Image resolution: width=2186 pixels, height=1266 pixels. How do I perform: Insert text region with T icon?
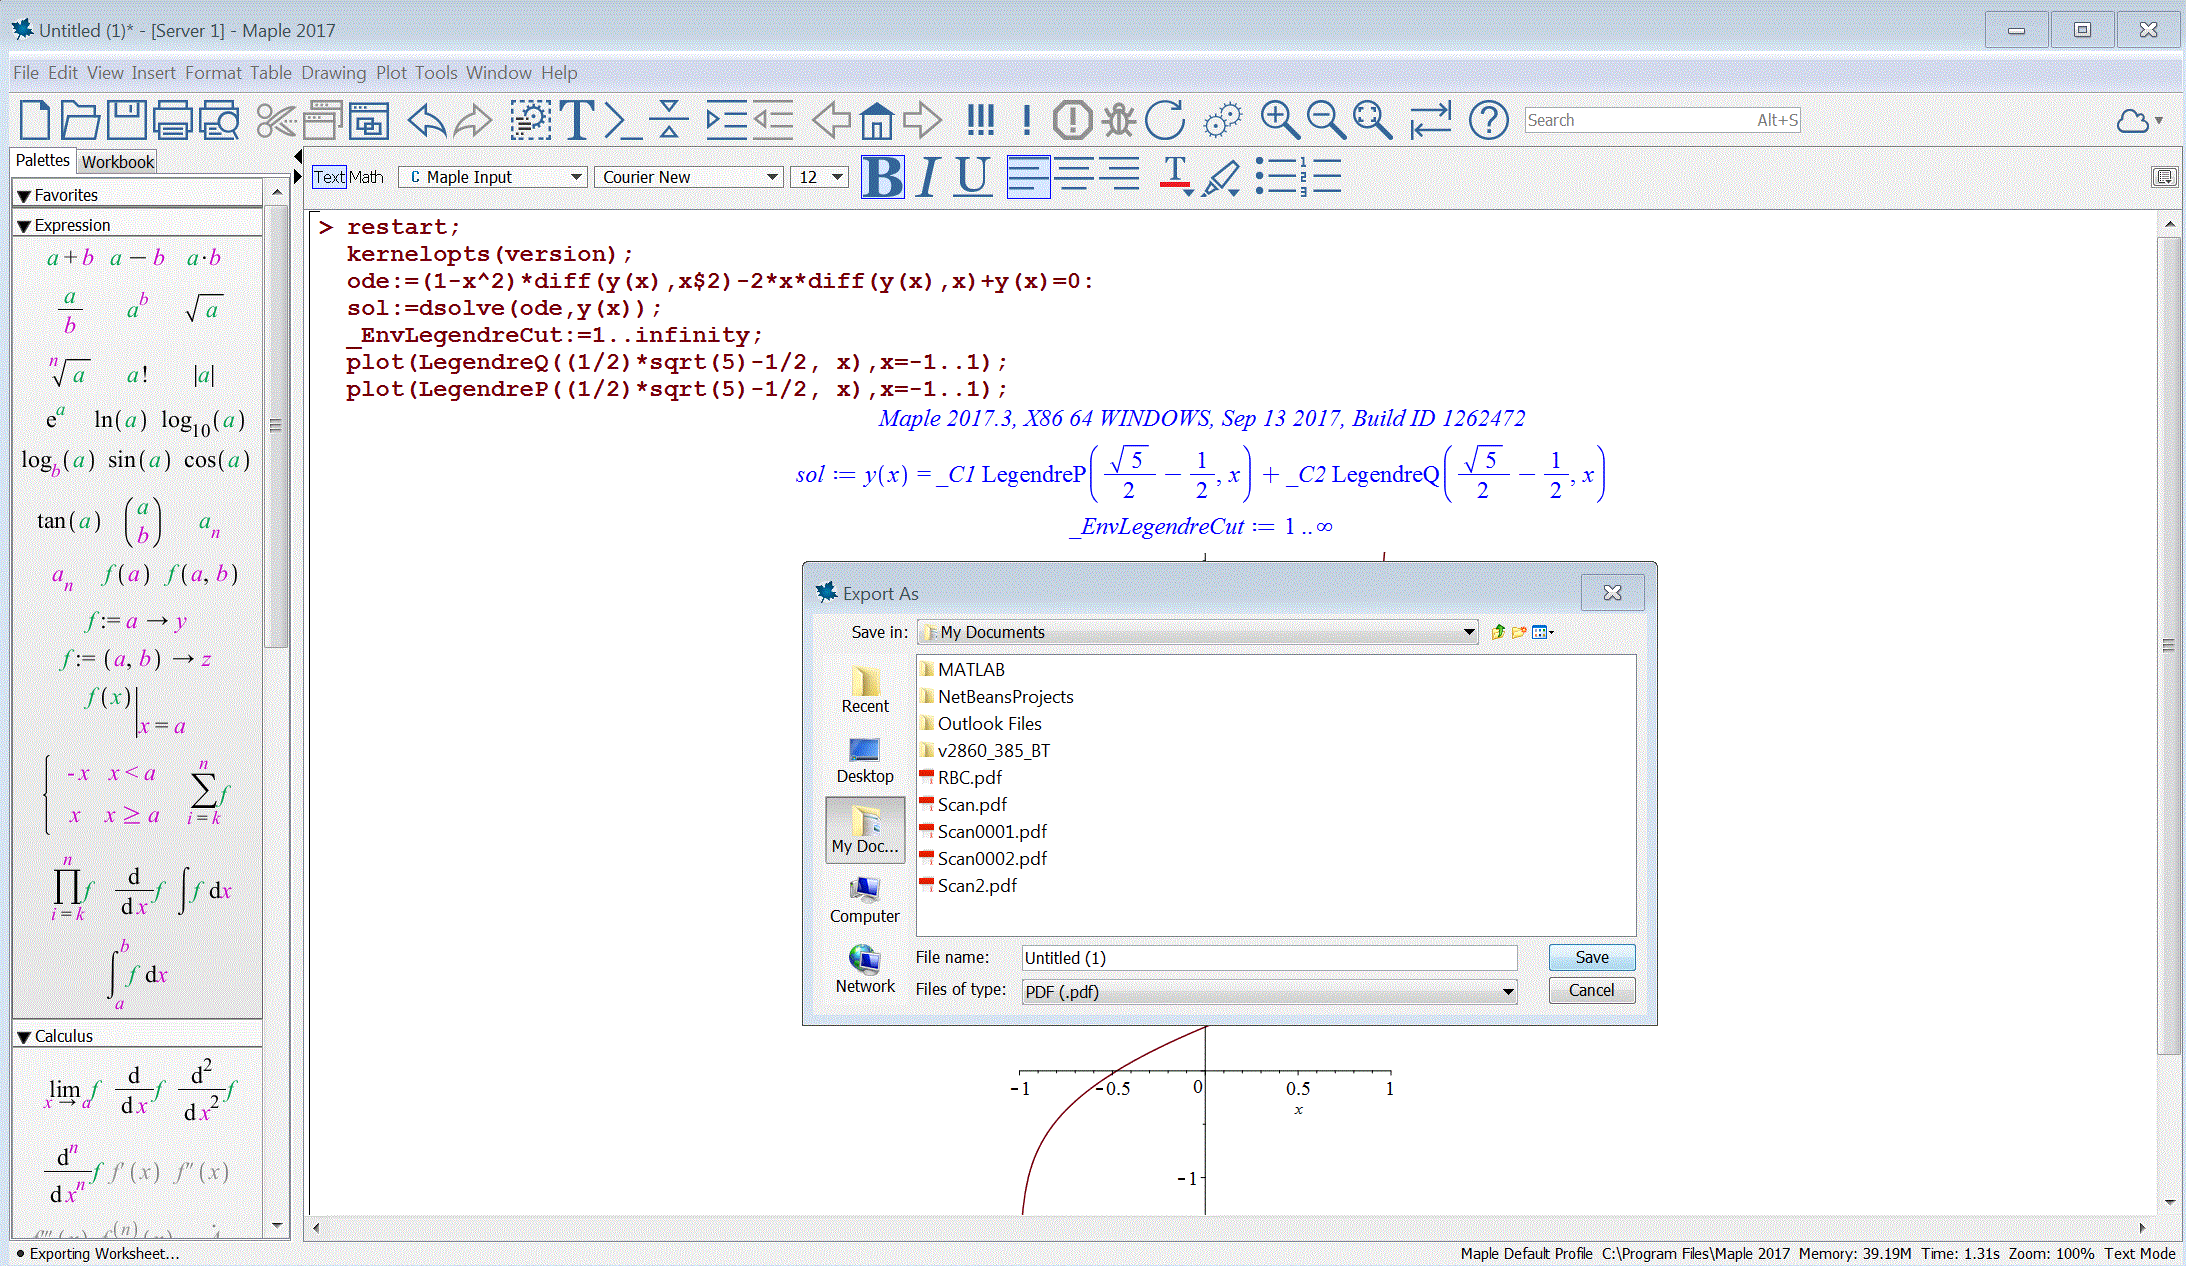577,120
